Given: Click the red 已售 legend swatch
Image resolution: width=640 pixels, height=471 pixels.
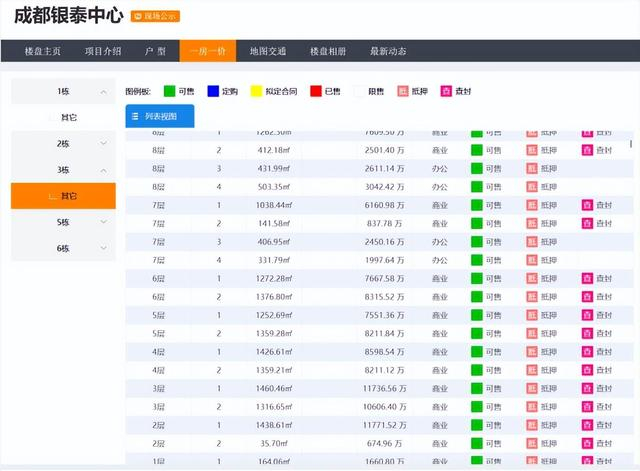Looking at the screenshot, I should pos(316,91).
